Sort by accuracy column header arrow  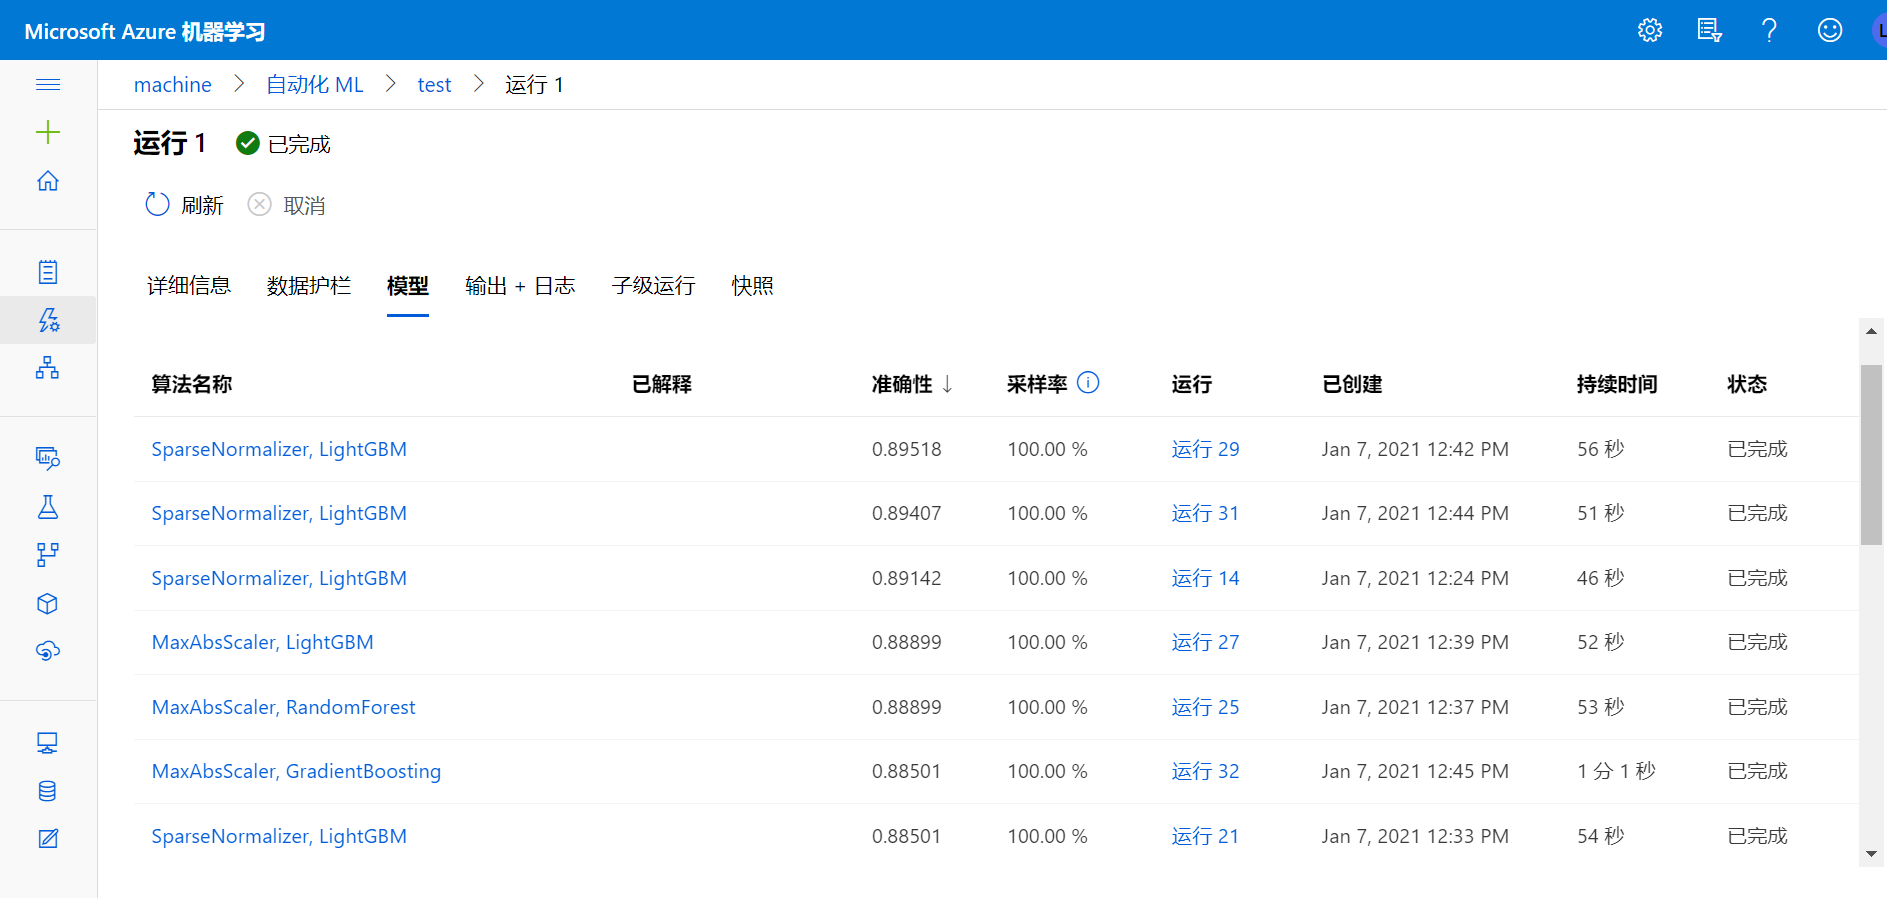947,384
